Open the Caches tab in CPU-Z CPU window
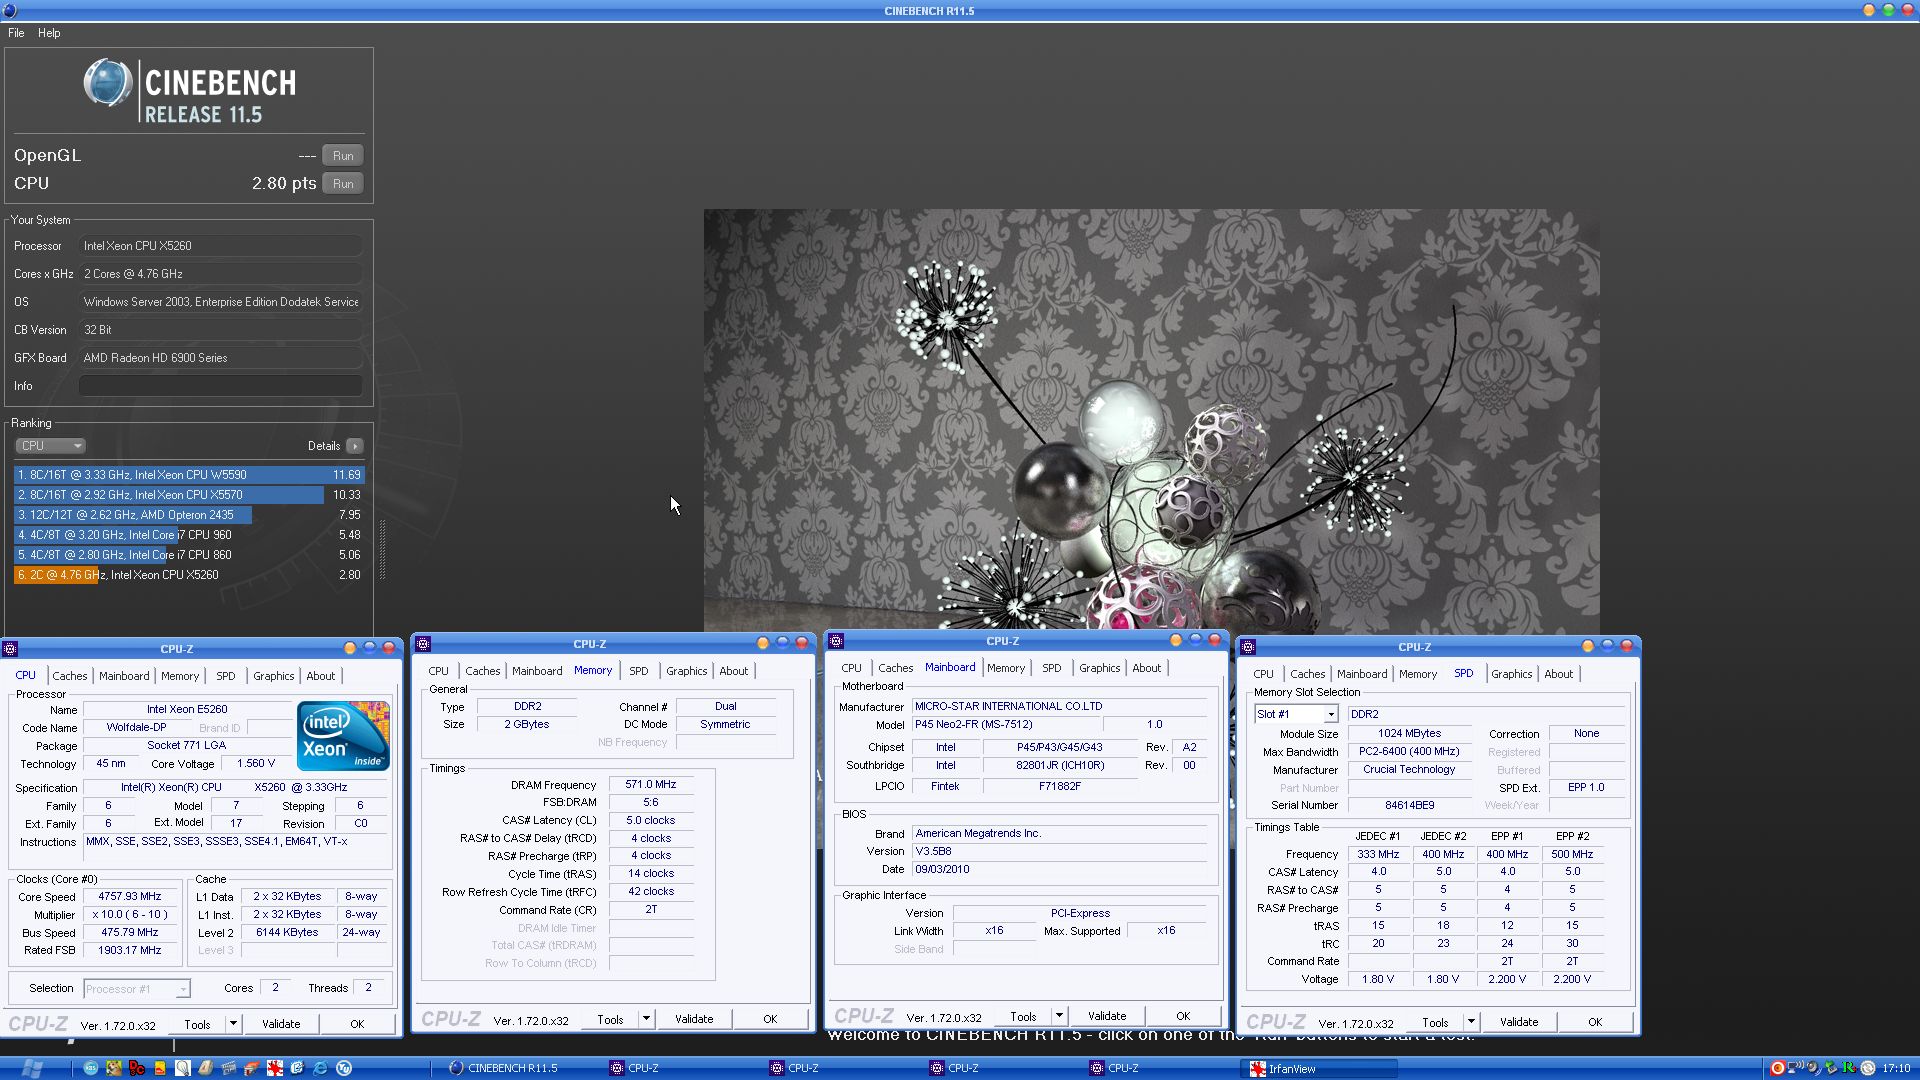The height and width of the screenshot is (1080, 1920). [x=70, y=676]
